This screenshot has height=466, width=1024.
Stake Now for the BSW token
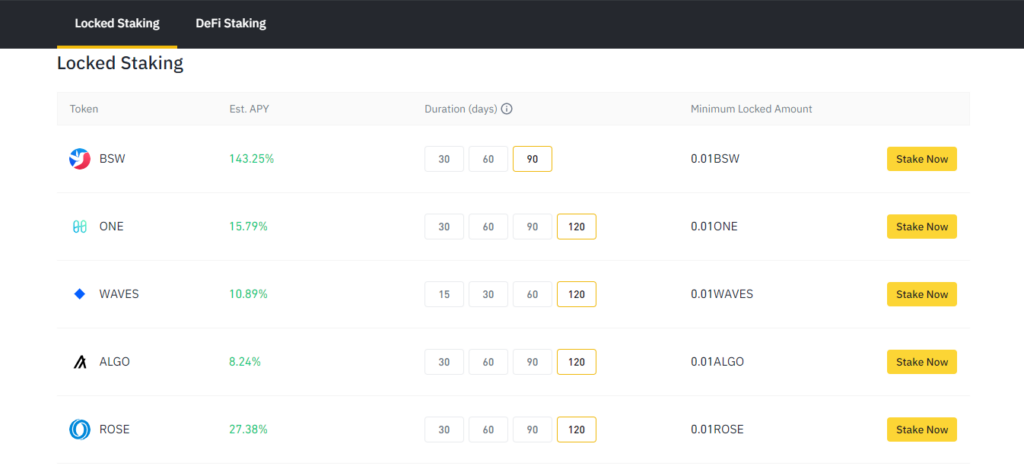[x=921, y=159]
